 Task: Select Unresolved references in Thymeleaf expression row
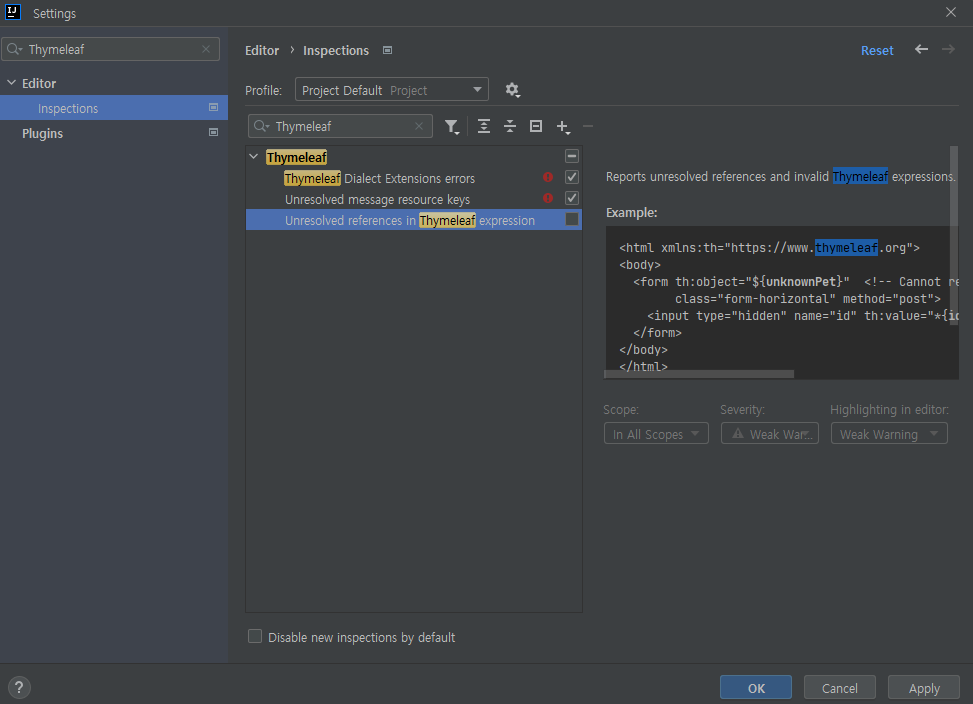(x=414, y=220)
